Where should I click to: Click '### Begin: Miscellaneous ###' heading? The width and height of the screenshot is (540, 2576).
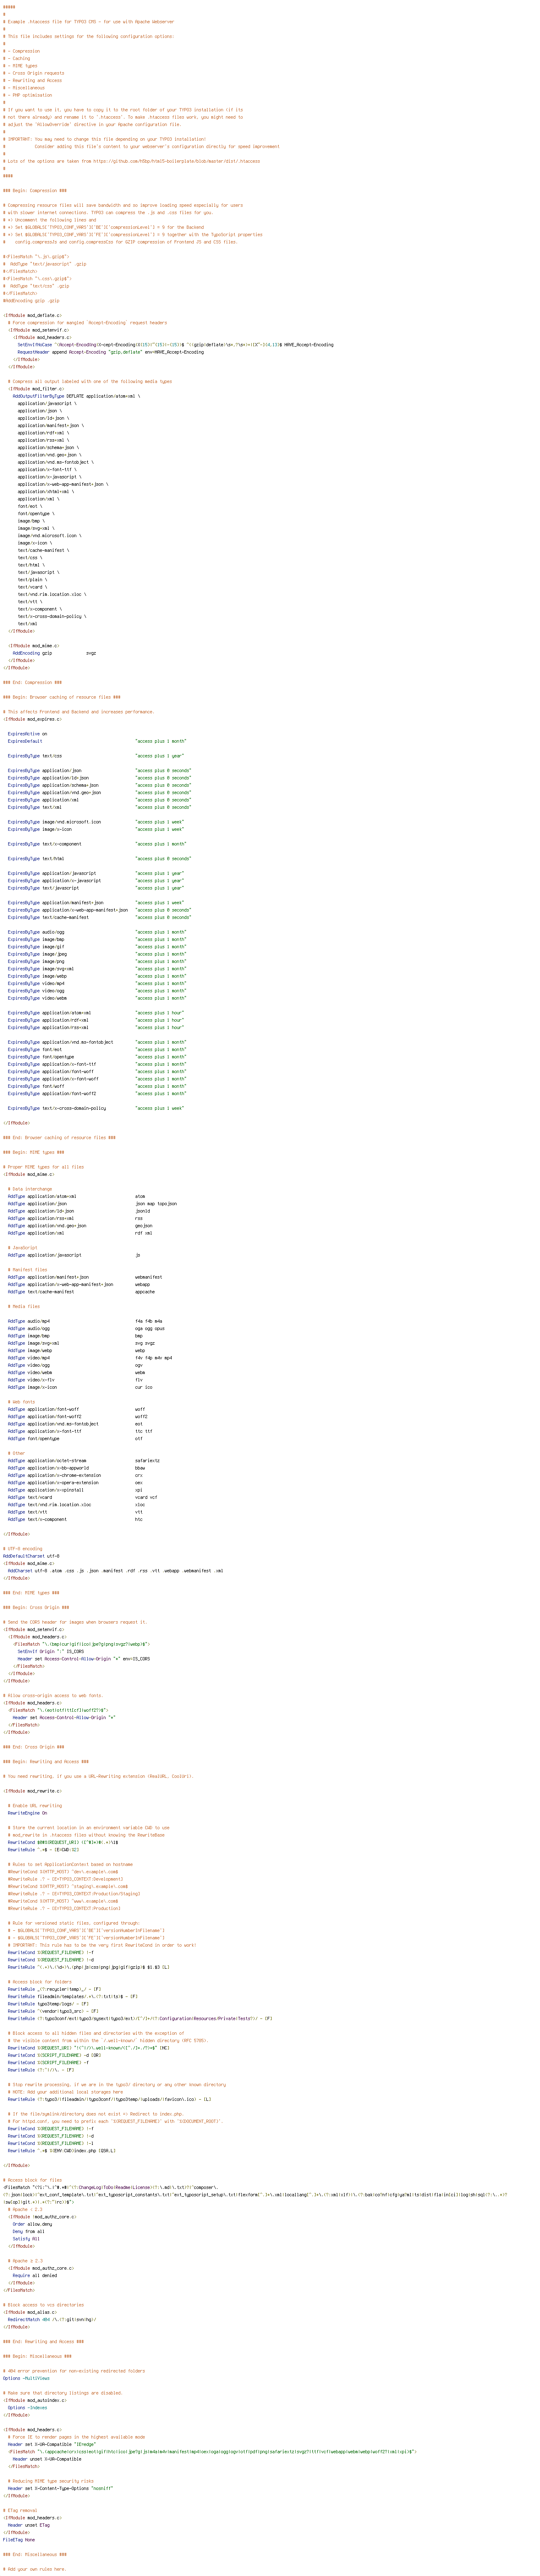click(x=37, y=2356)
